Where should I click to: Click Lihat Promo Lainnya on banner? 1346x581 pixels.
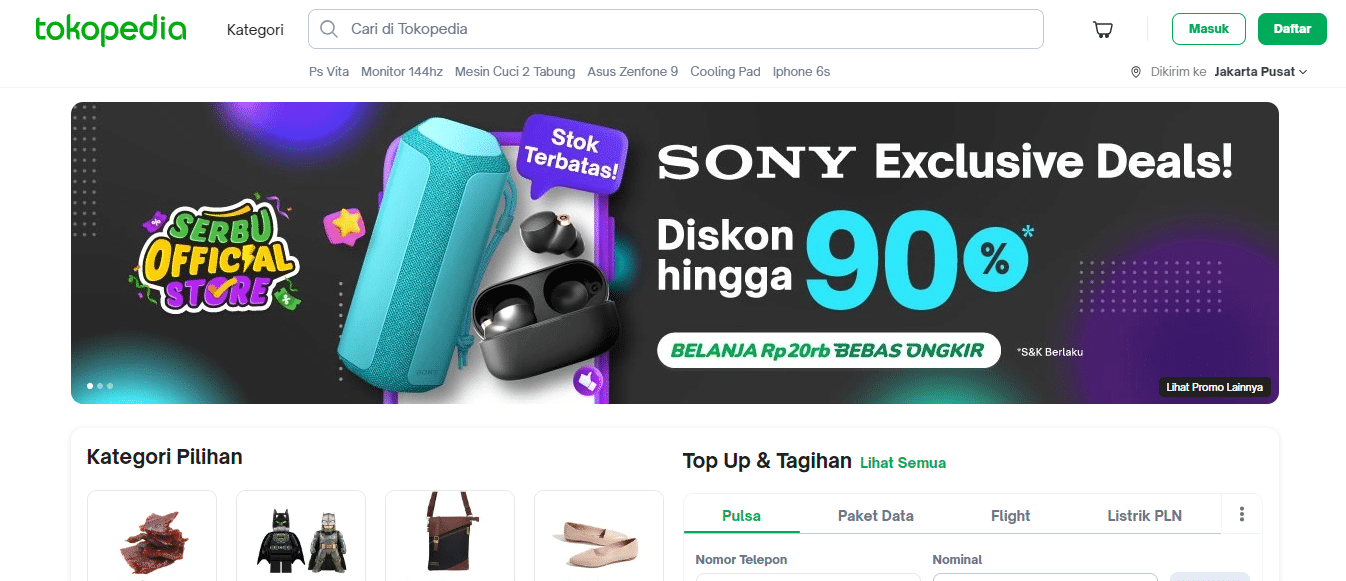pos(1214,387)
